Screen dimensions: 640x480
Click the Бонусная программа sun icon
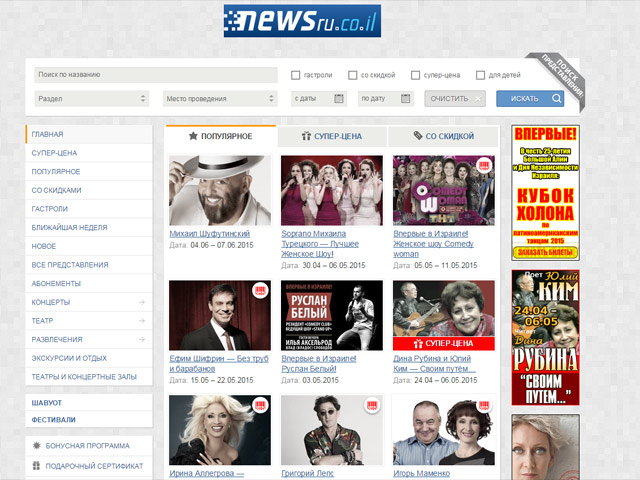click(x=37, y=445)
